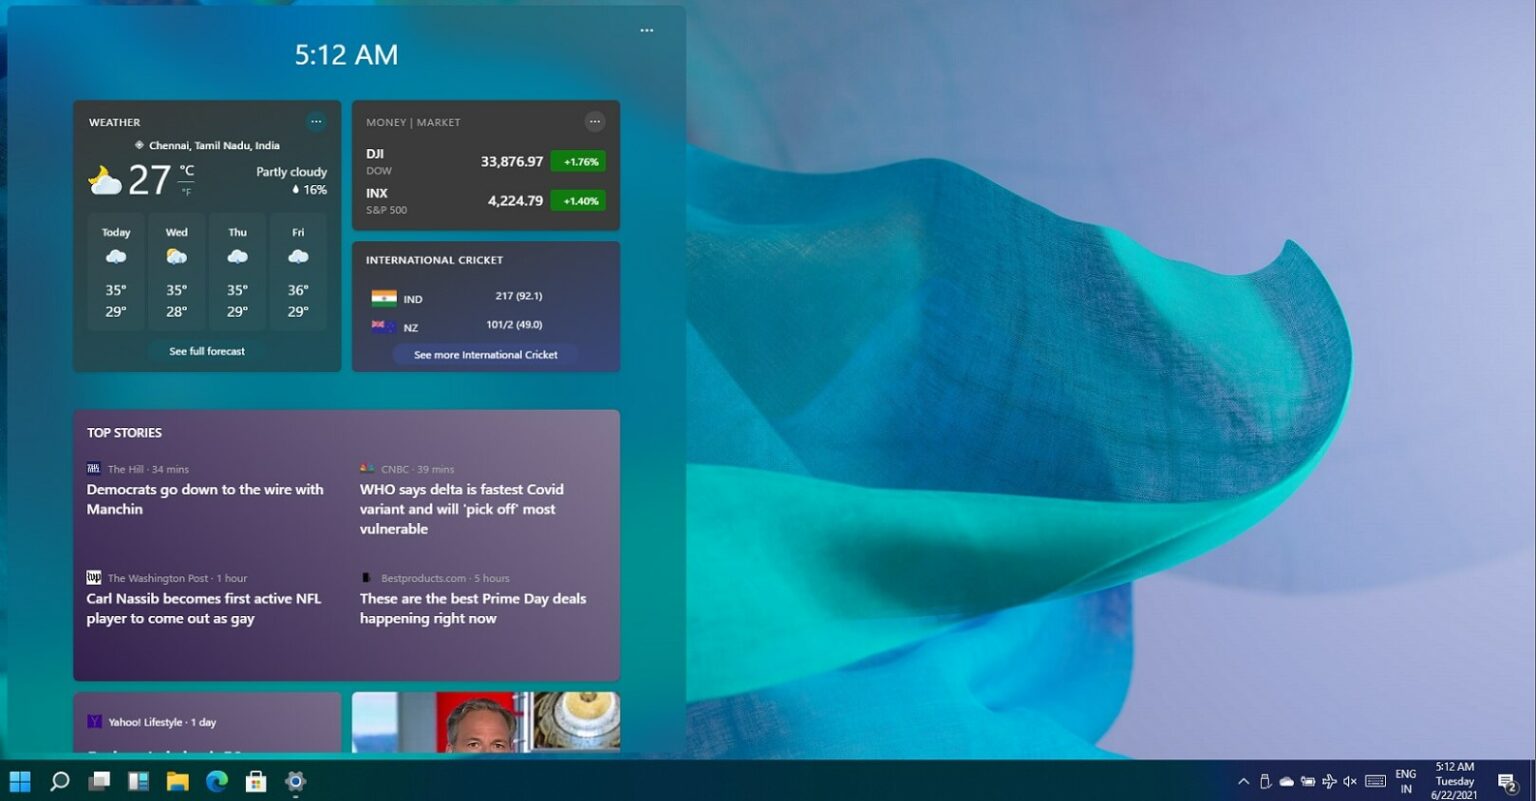The height and width of the screenshot is (801, 1536).
Task: Open Settings from the taskbar
Action: tap(295, 781)
